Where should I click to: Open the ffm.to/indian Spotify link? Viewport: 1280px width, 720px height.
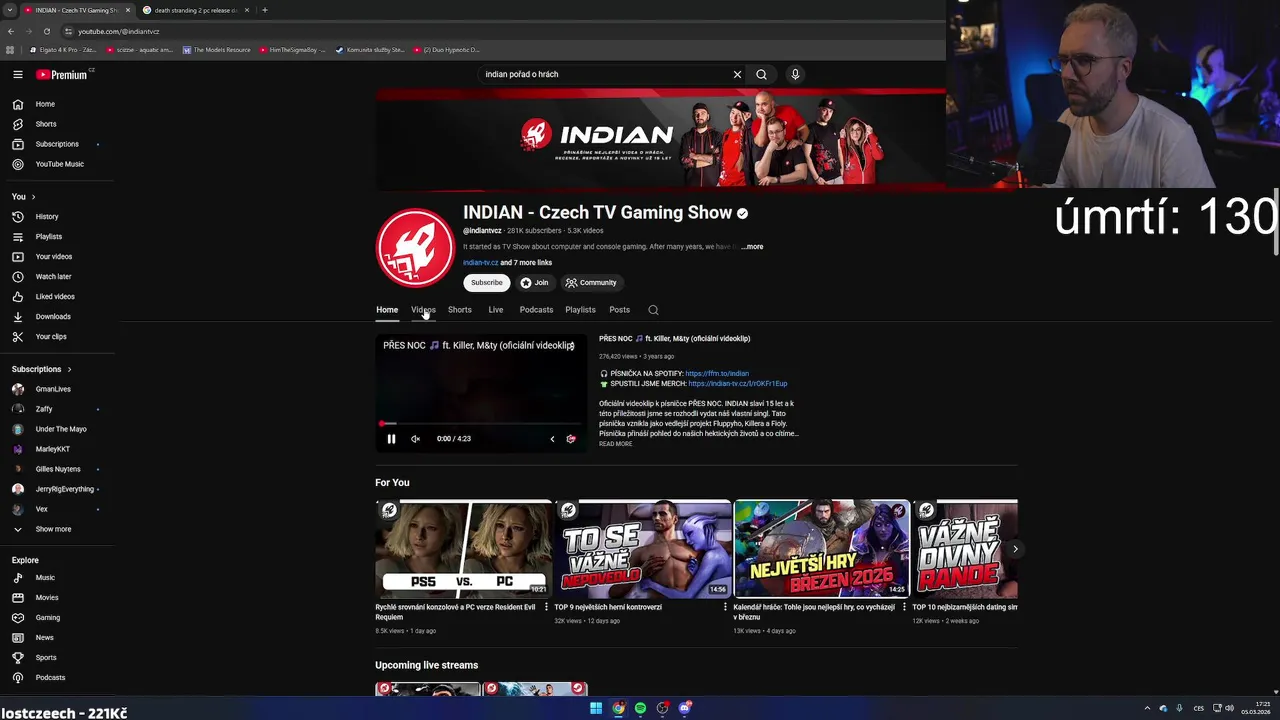[x=717, y=374]
